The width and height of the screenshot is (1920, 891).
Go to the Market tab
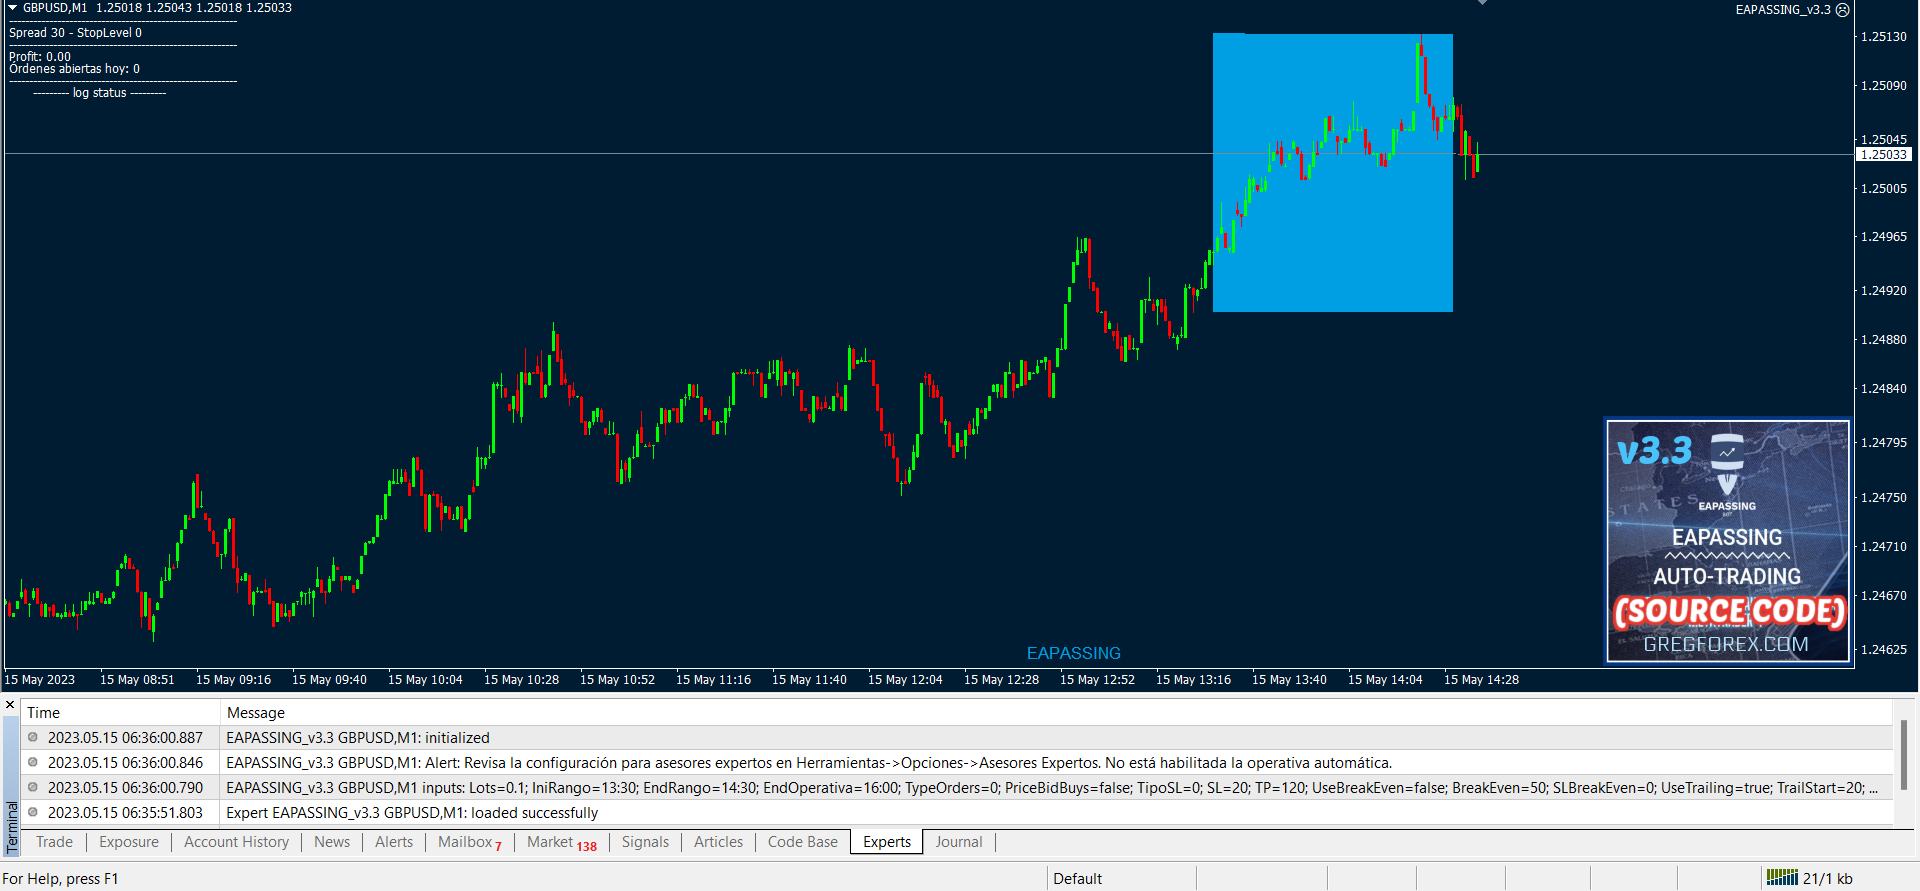(x=560, y=842)
